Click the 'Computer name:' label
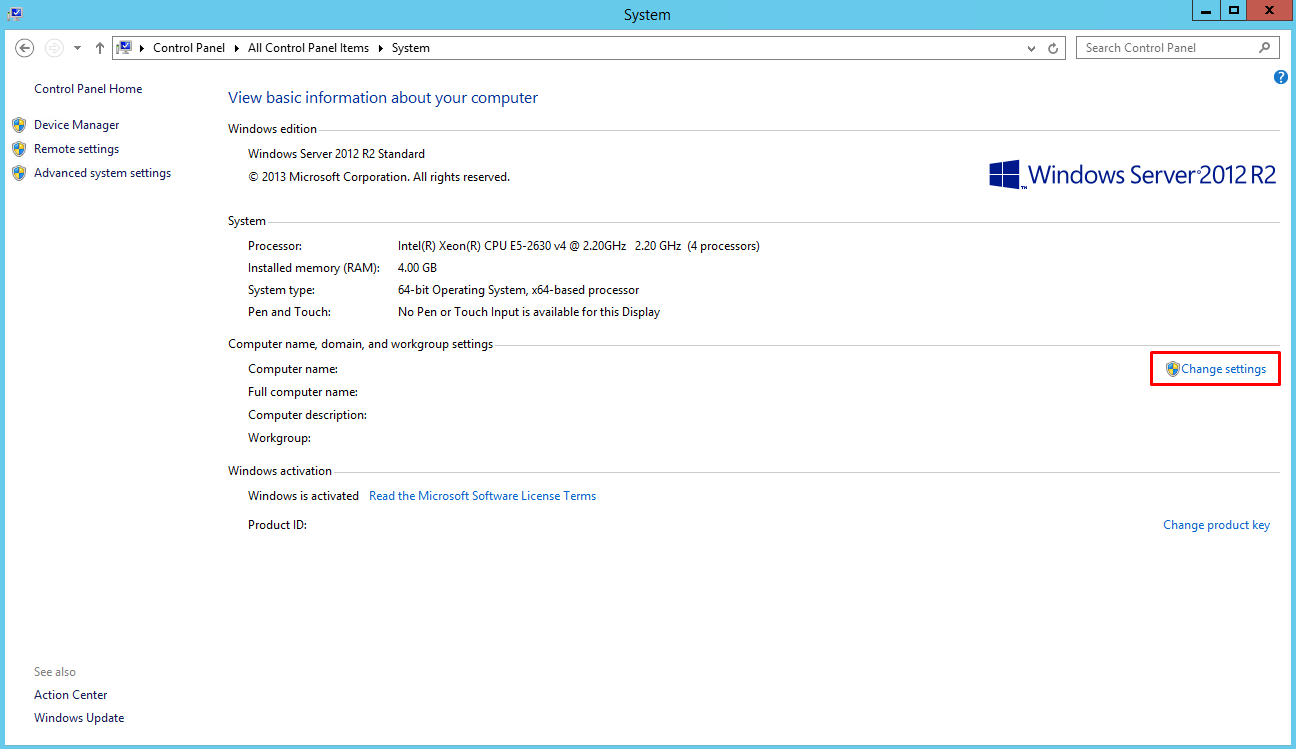The height and width of the screenshot is (749, 1296). (293, 369)
